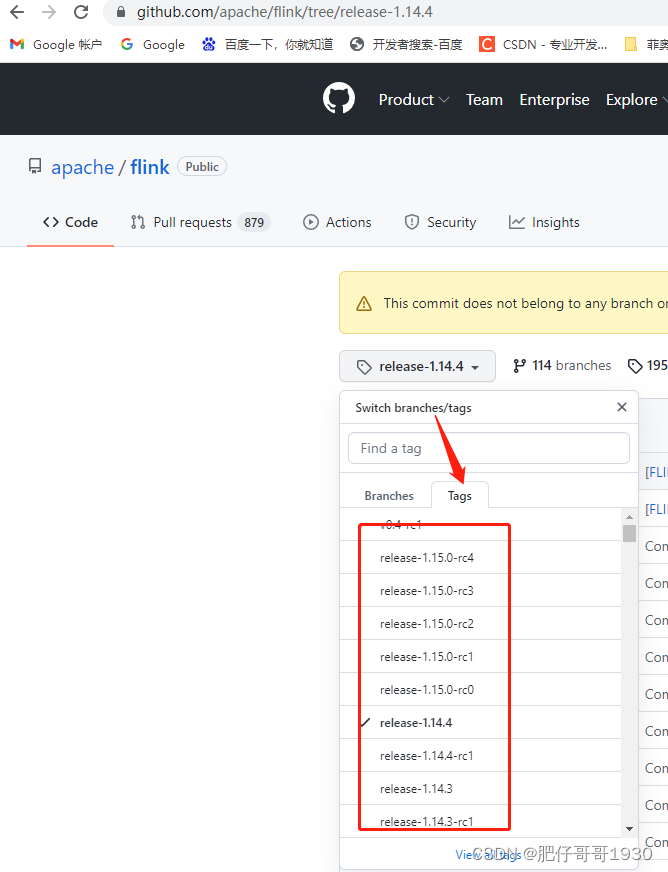The height and width of the screenshot is (872, 668).
Task: Click the address bar URL
Action: (284, 12)
